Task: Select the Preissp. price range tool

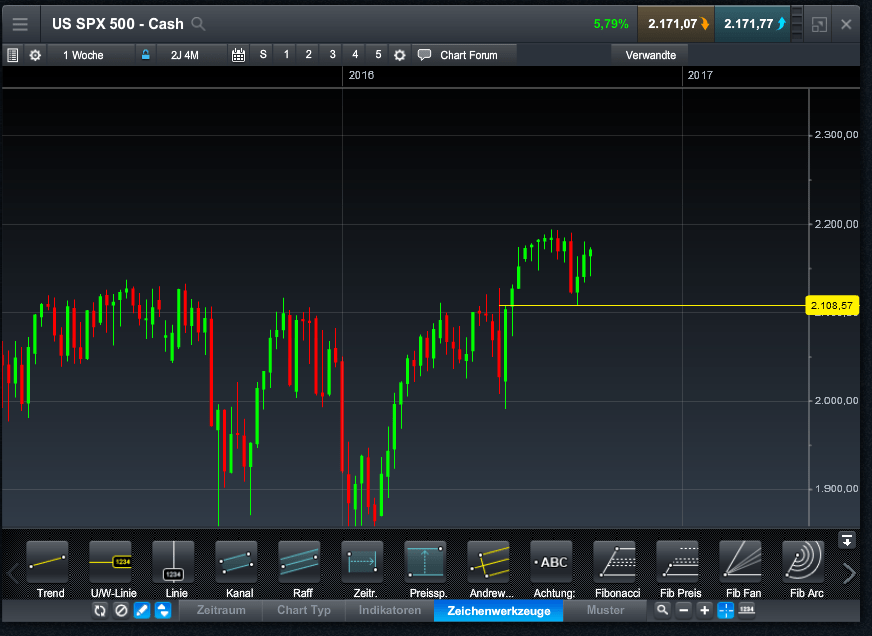Action: [426, 569]
